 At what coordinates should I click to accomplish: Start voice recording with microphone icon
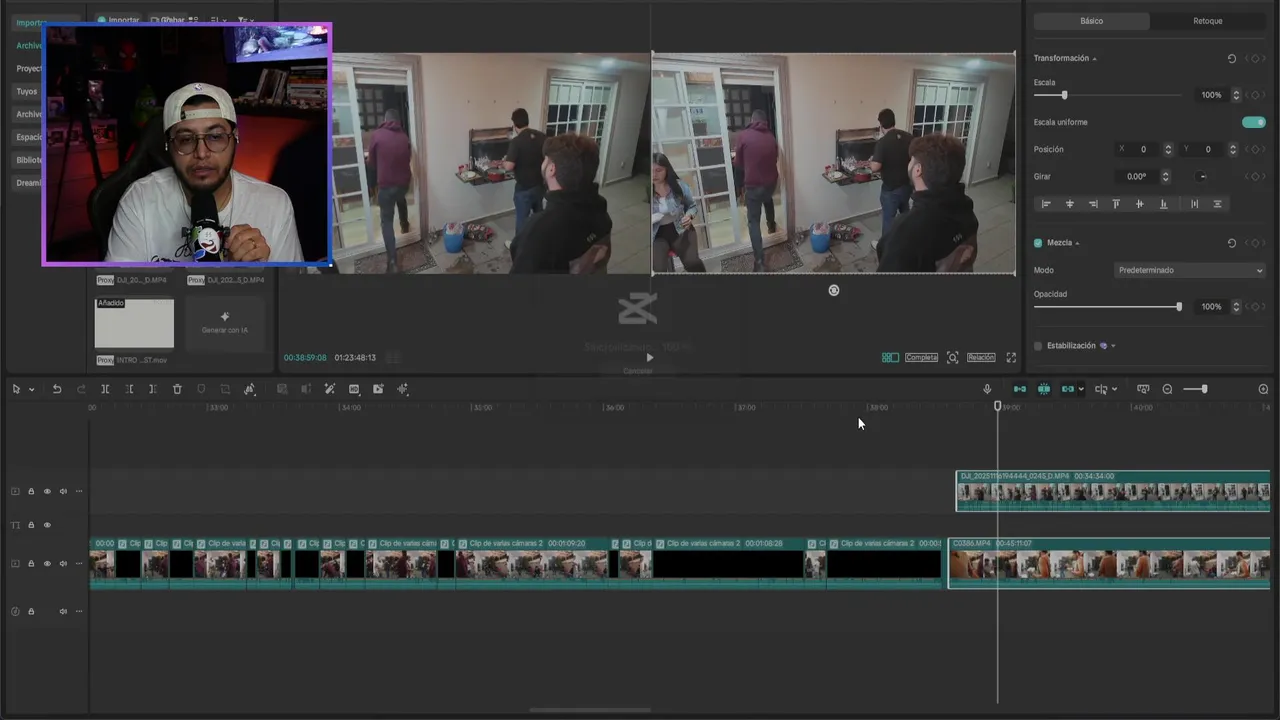point(987,389)
